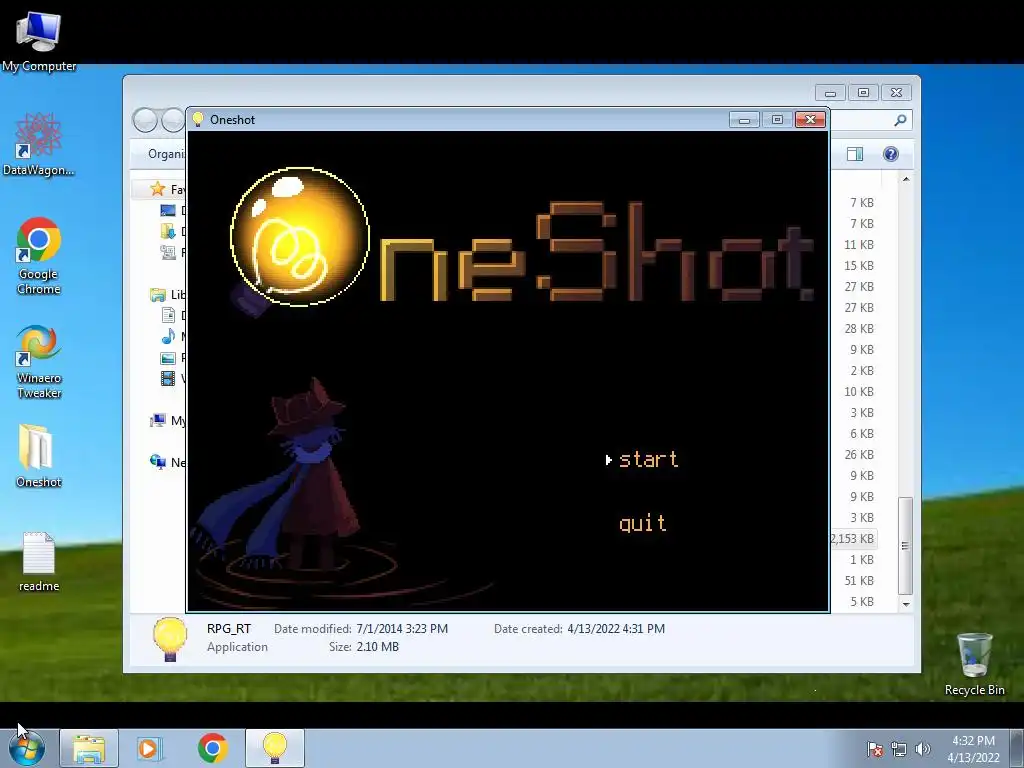Open the Oneshot folder on desktop

(39, 456)
